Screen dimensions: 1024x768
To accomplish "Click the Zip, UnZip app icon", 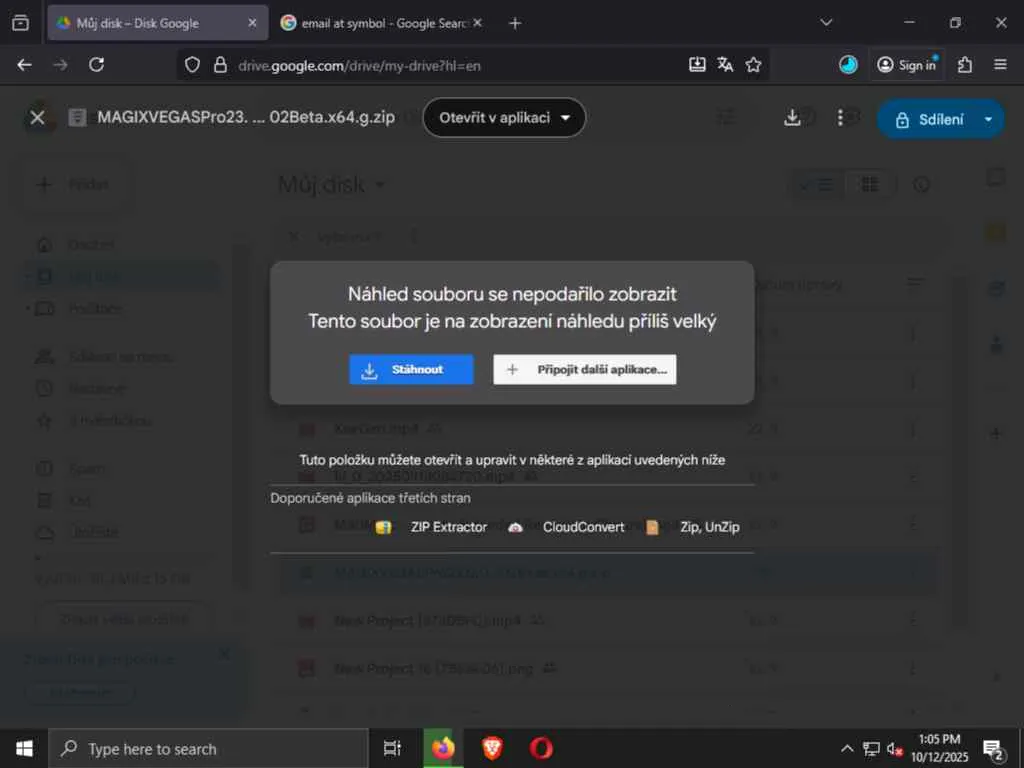I will [652, 528].
